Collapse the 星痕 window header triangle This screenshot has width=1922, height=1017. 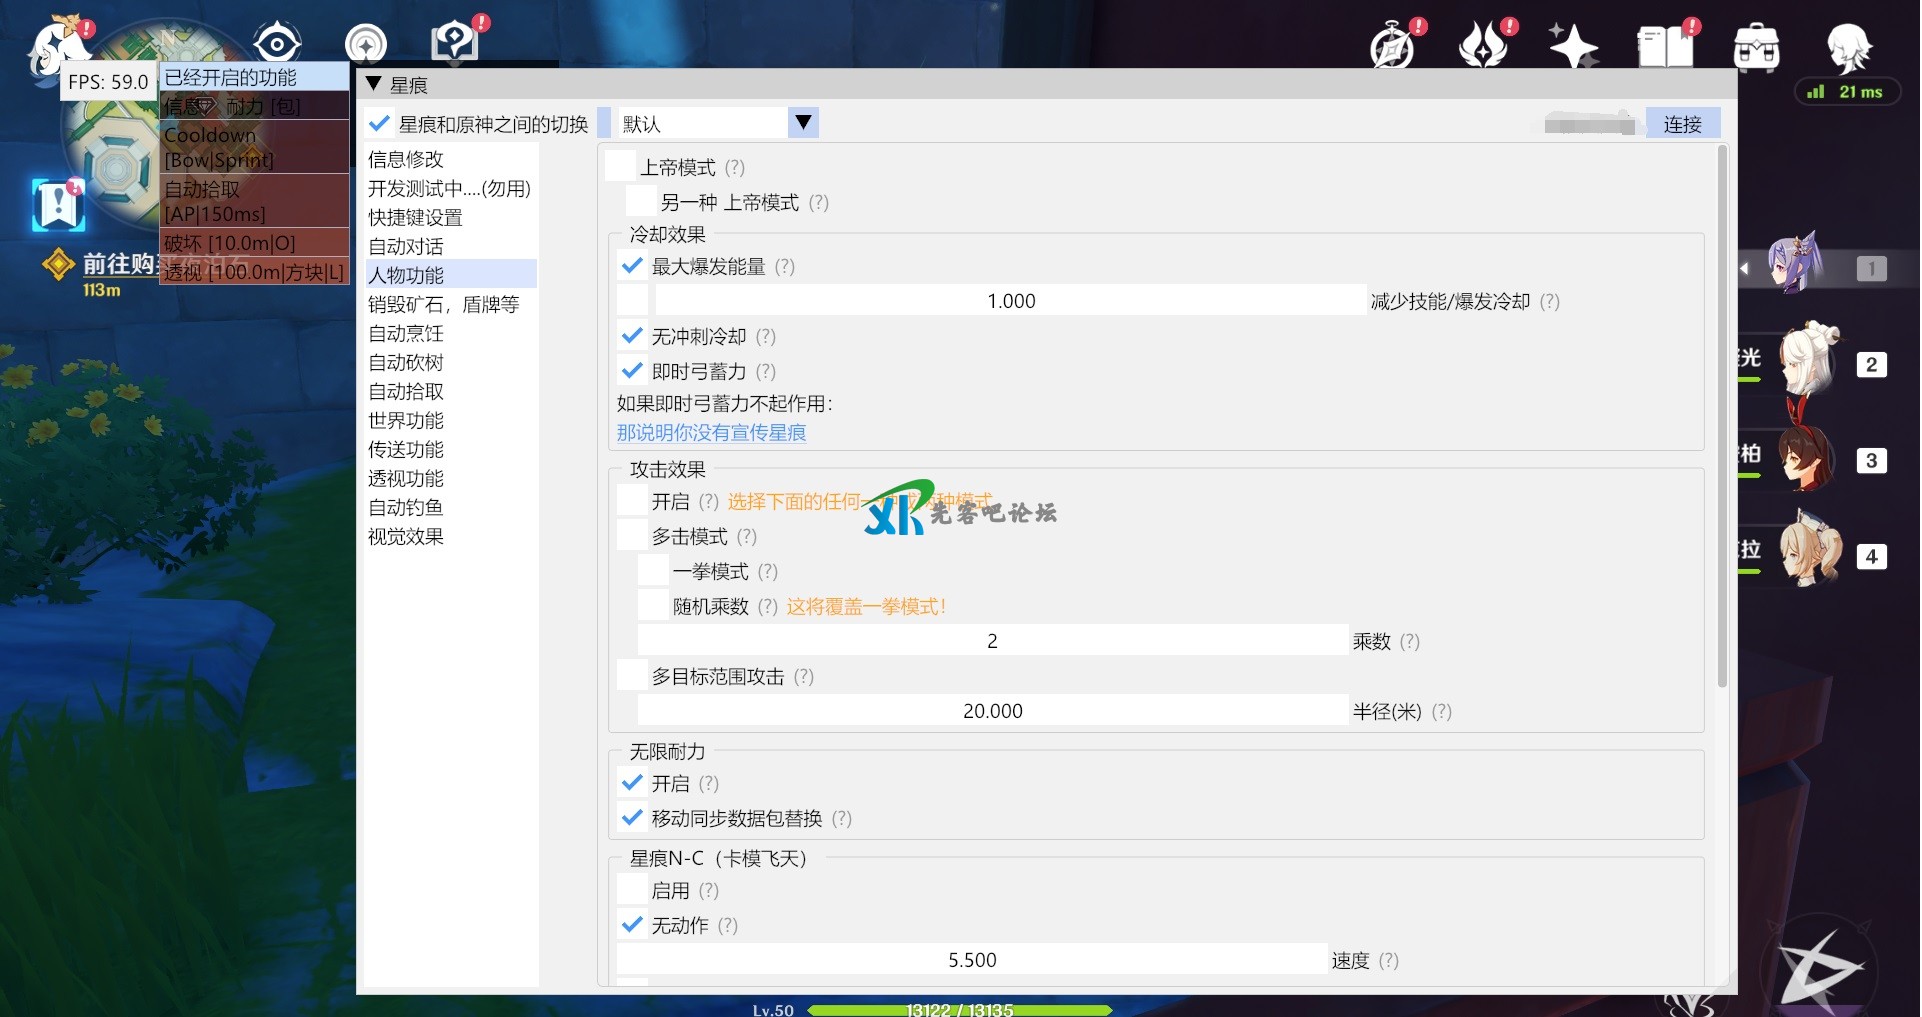coord(374,85)
